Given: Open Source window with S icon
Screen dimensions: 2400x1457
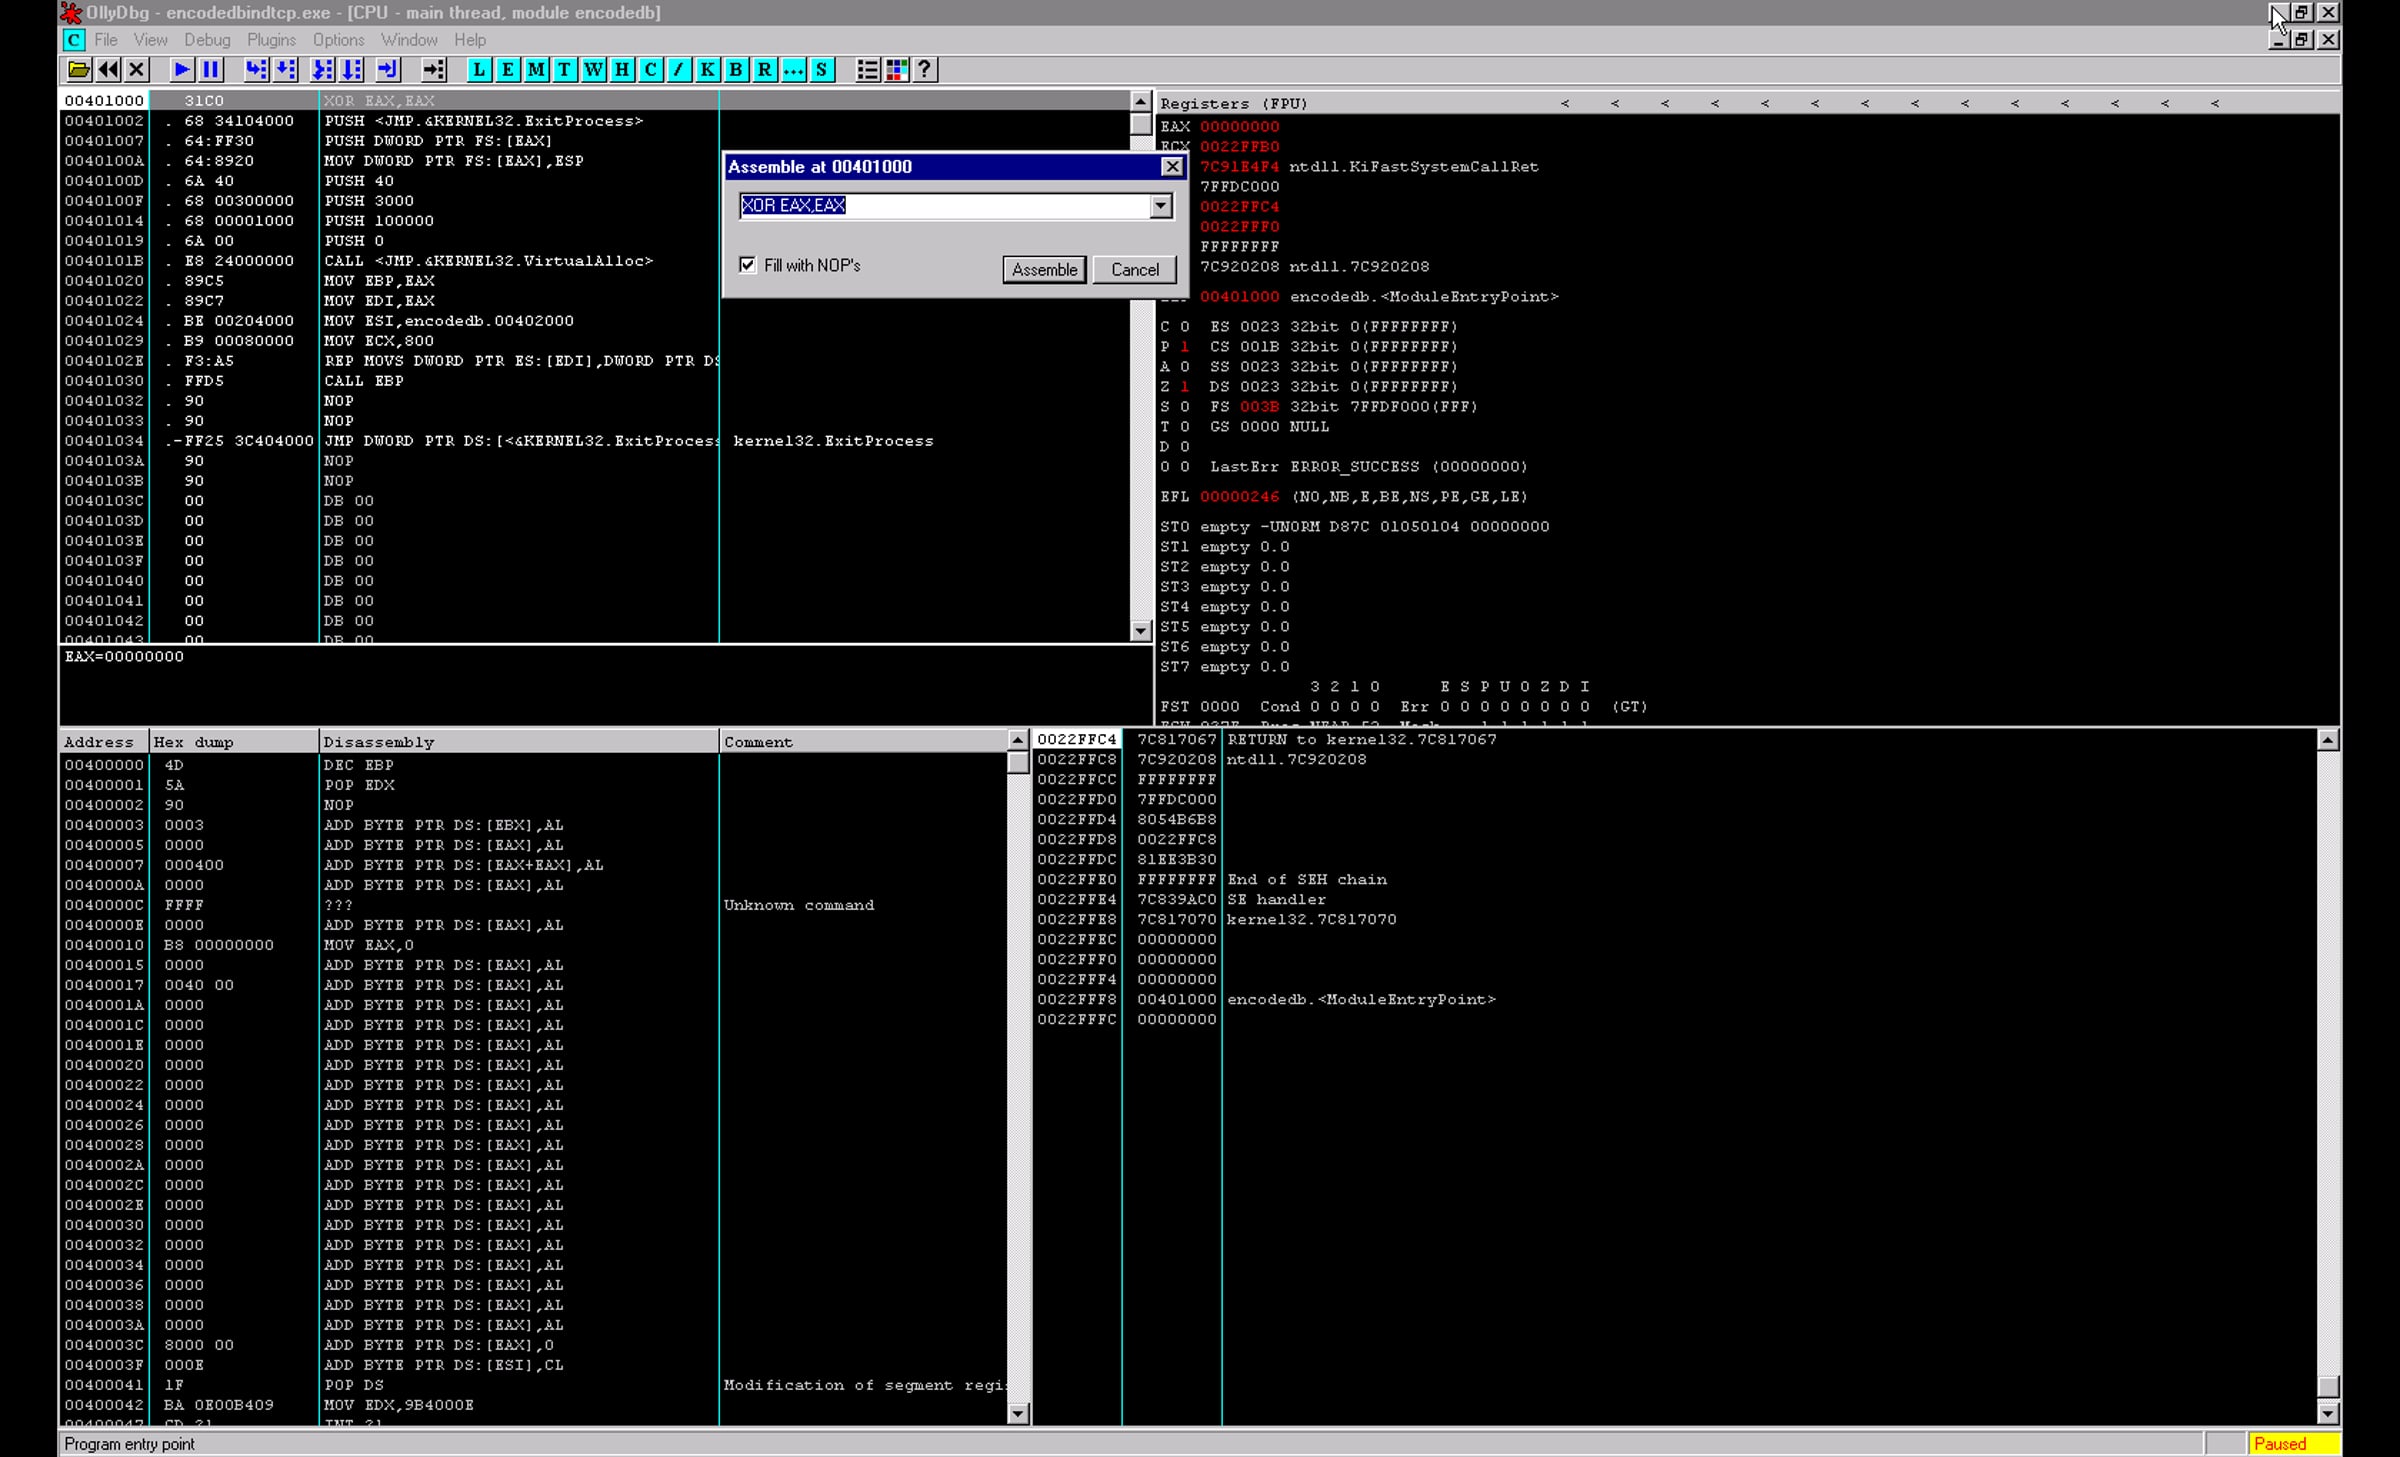Looking at the screenshot, I should click(x=821, y=69).
